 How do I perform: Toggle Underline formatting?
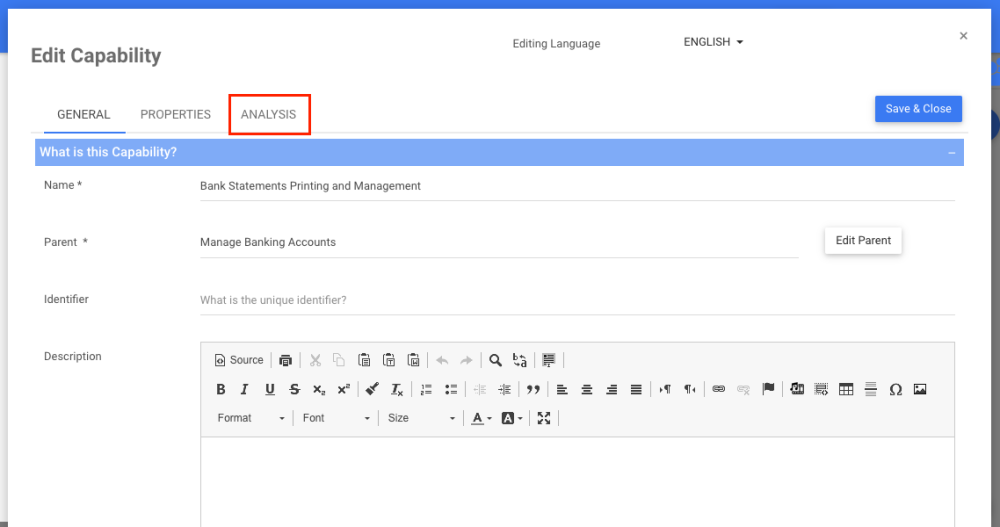point(270,389)
